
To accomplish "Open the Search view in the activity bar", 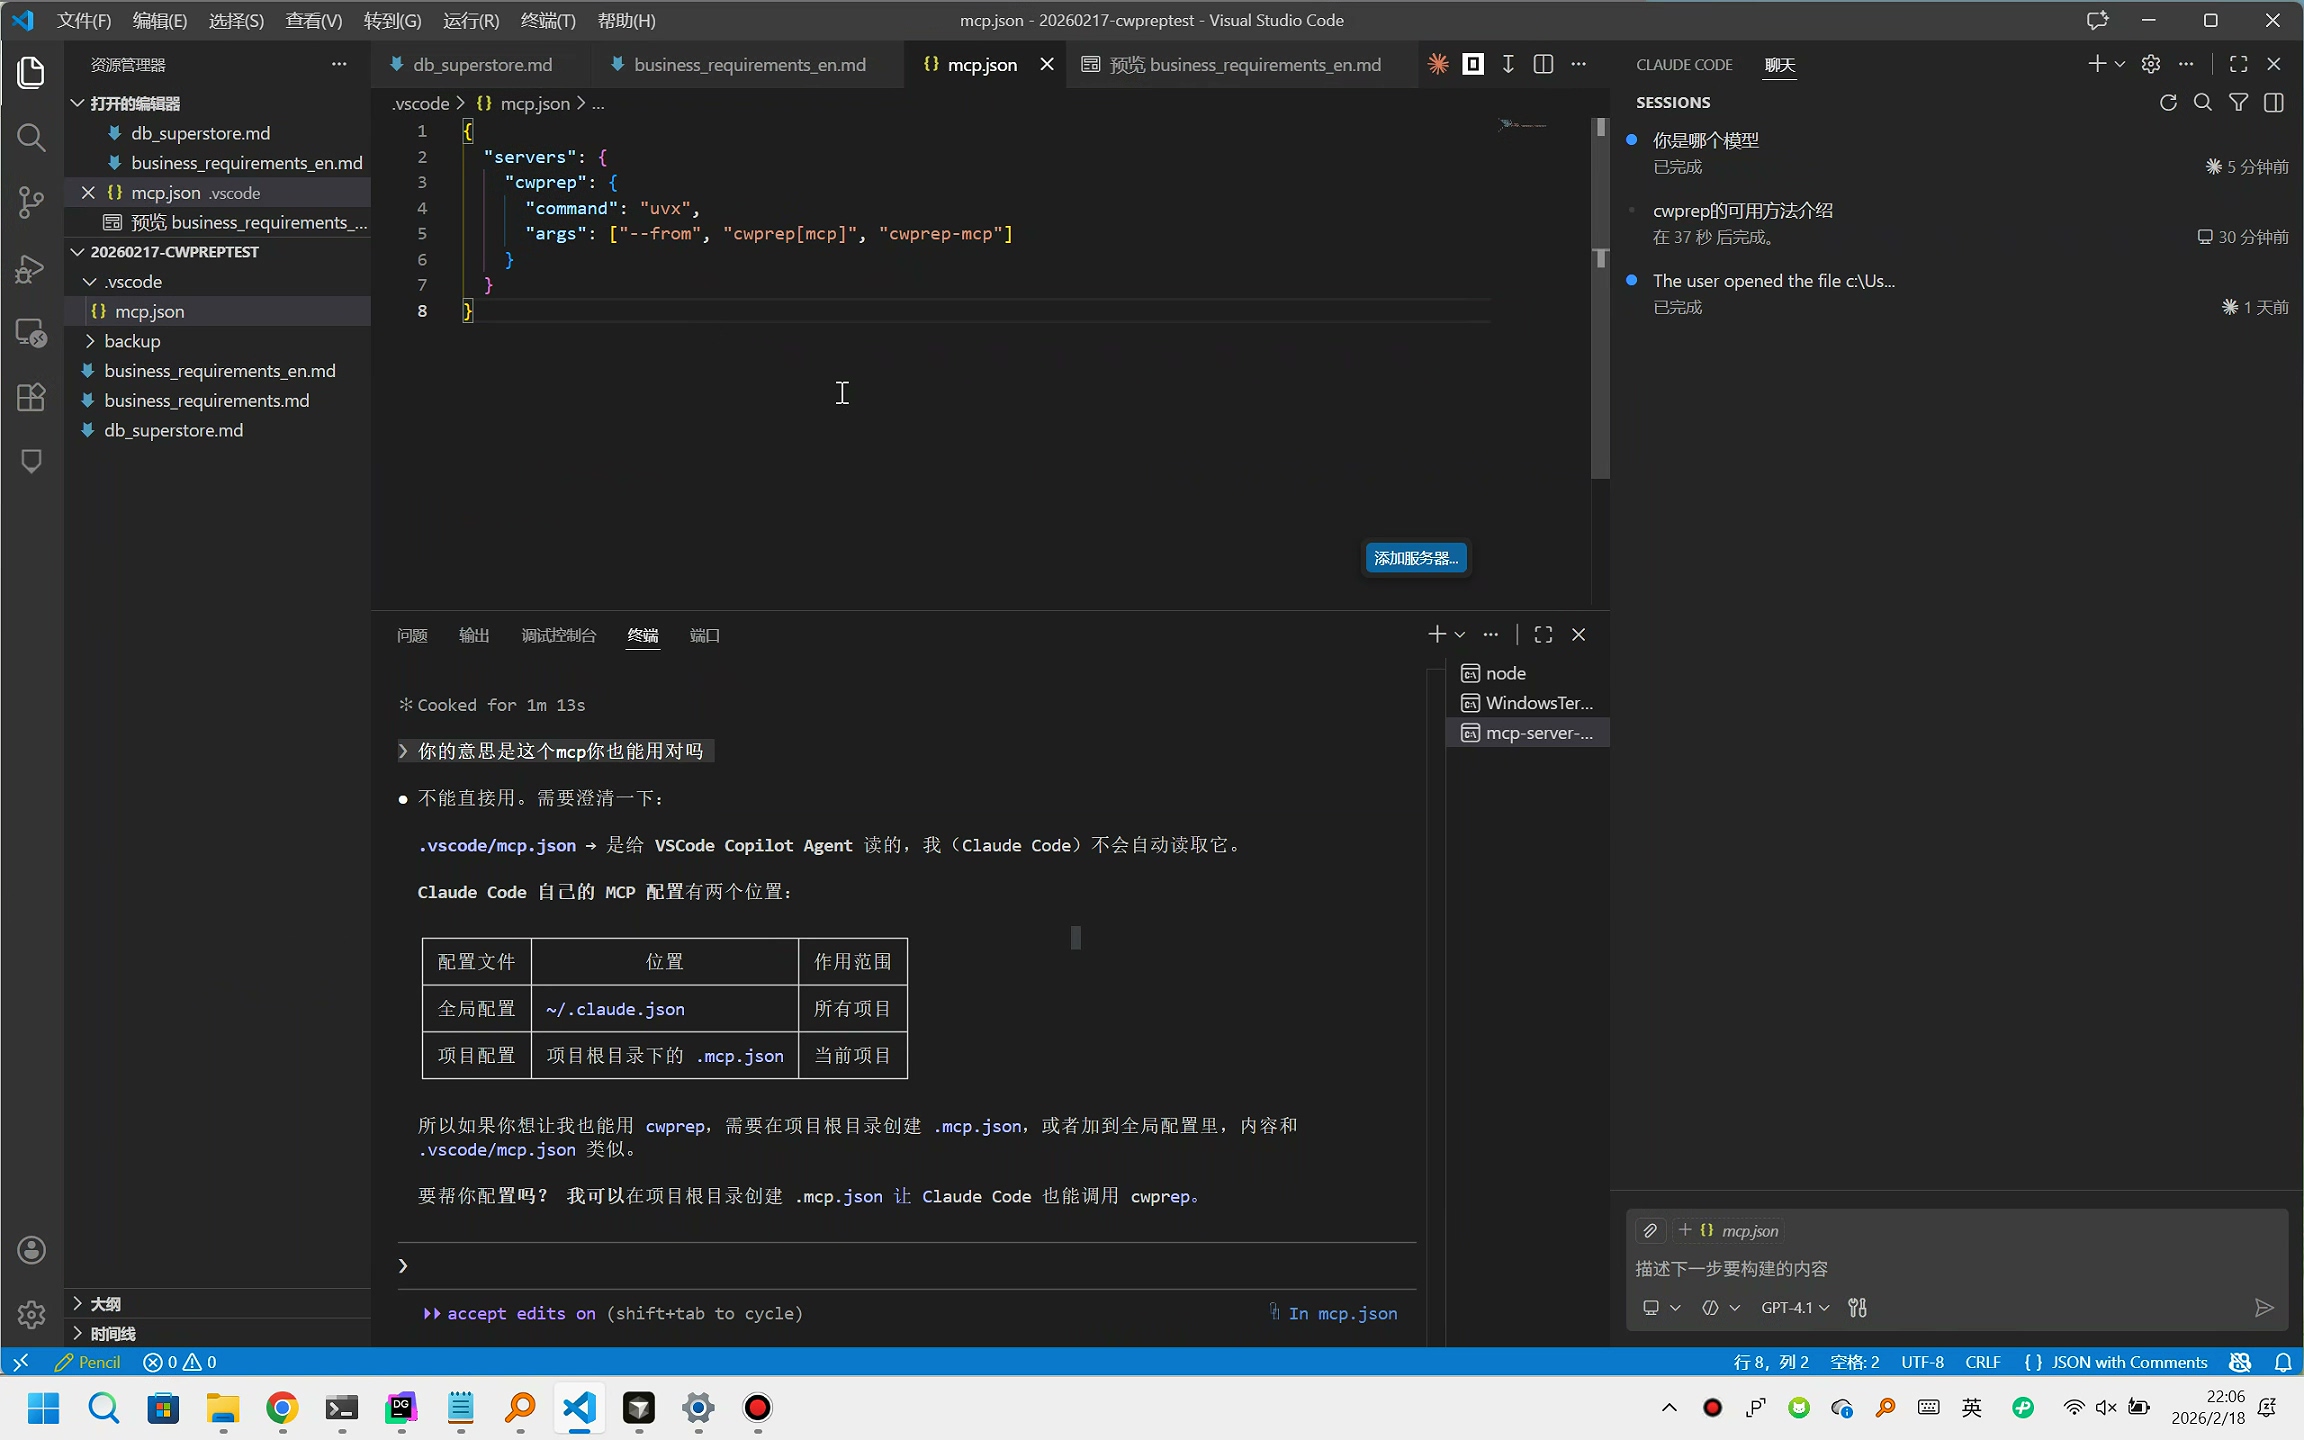I will click(x=31, y=137).
